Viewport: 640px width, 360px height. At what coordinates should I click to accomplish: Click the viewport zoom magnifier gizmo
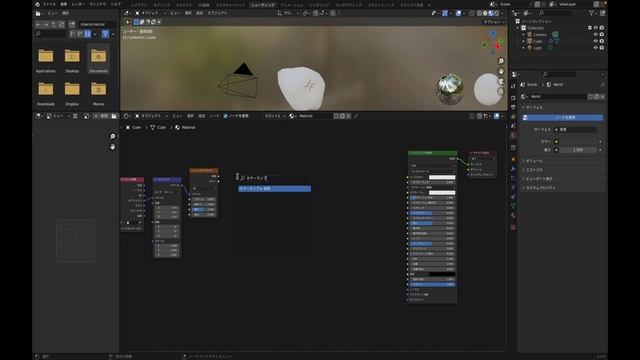click(501, 61)
